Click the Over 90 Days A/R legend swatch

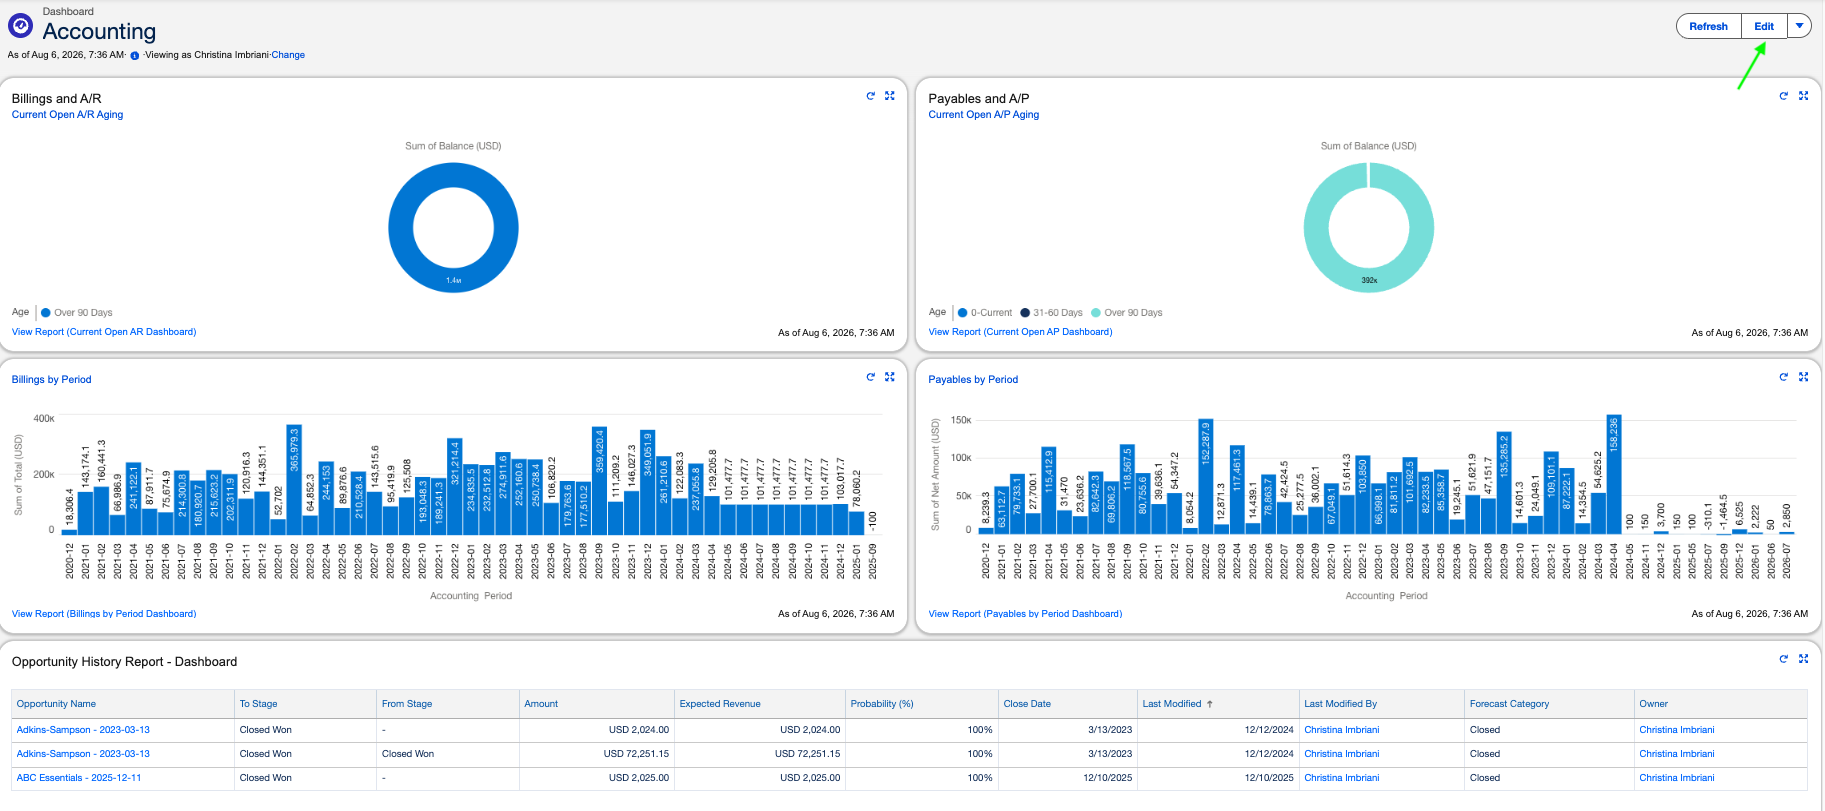[46, 313]
